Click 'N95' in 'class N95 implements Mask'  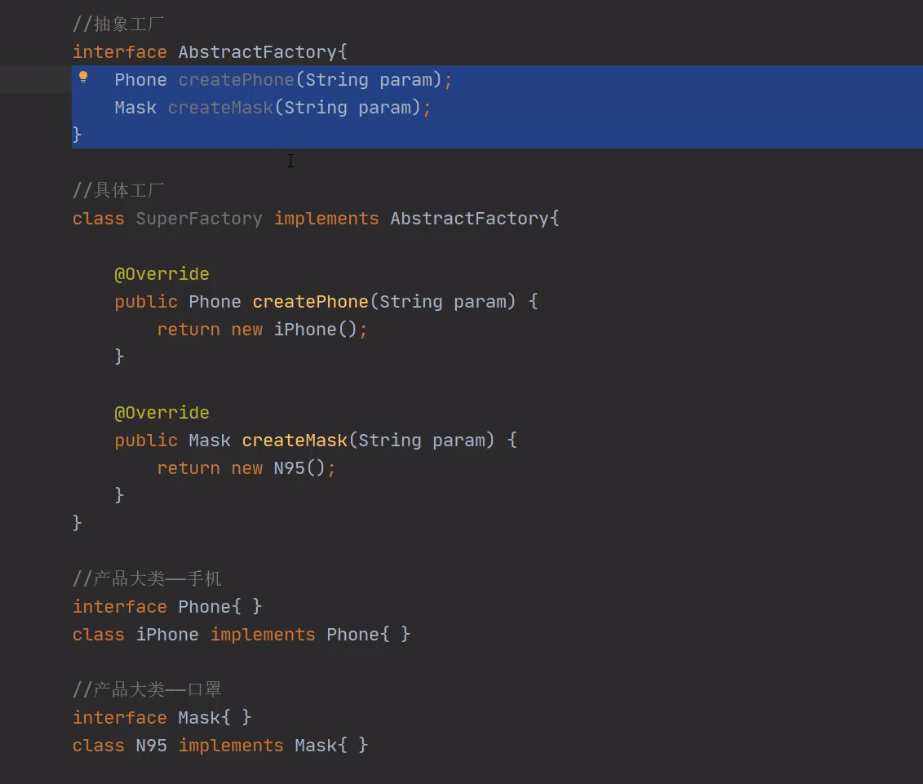tap(151, 746)
